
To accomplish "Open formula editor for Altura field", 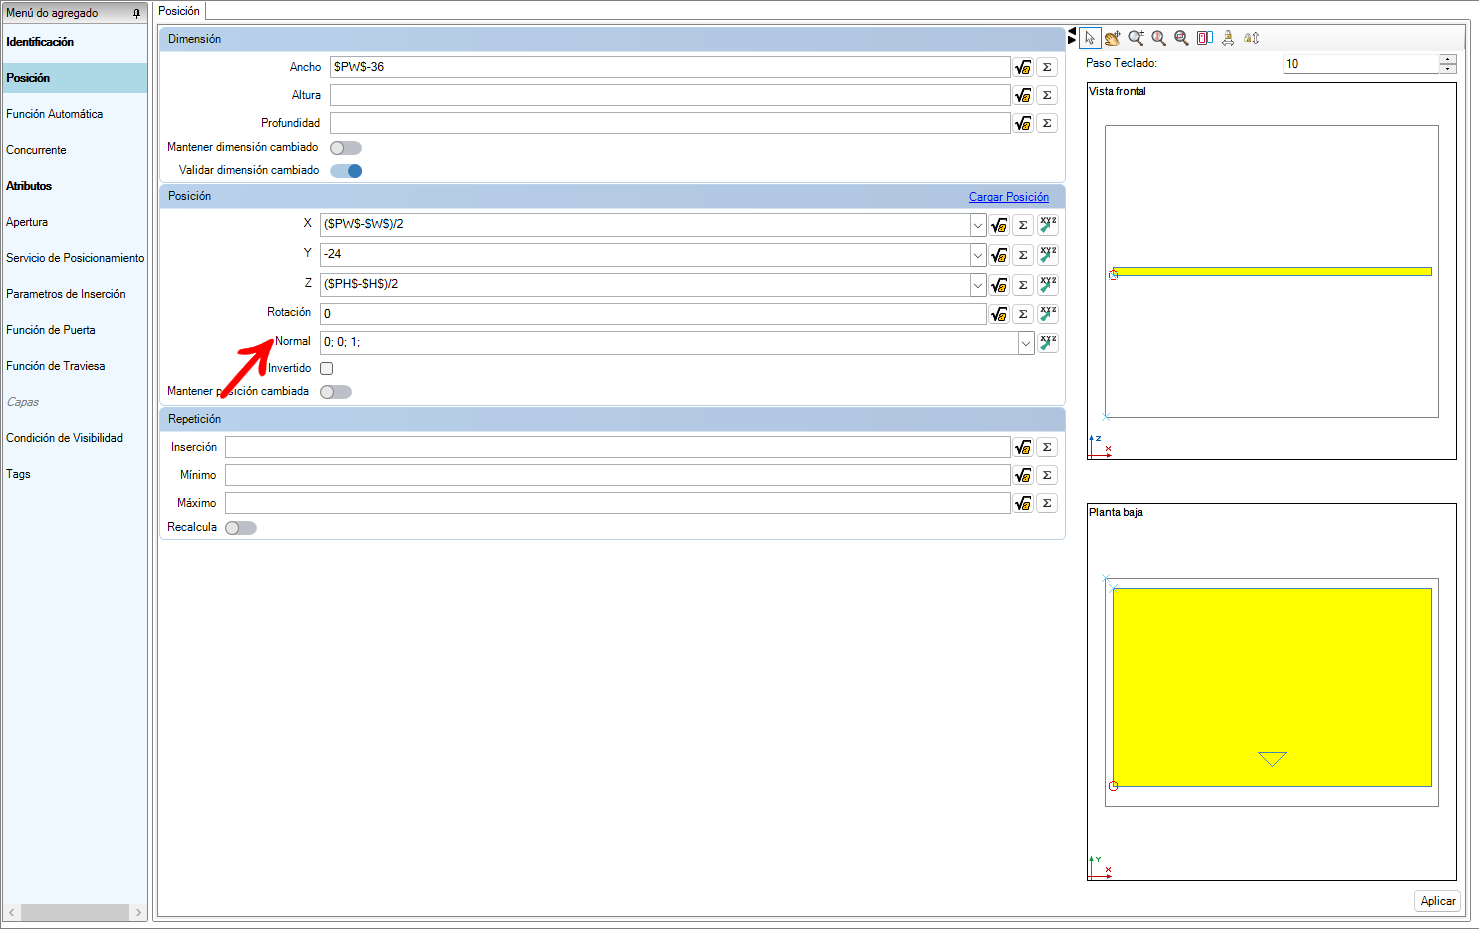I will [1023, 95].
